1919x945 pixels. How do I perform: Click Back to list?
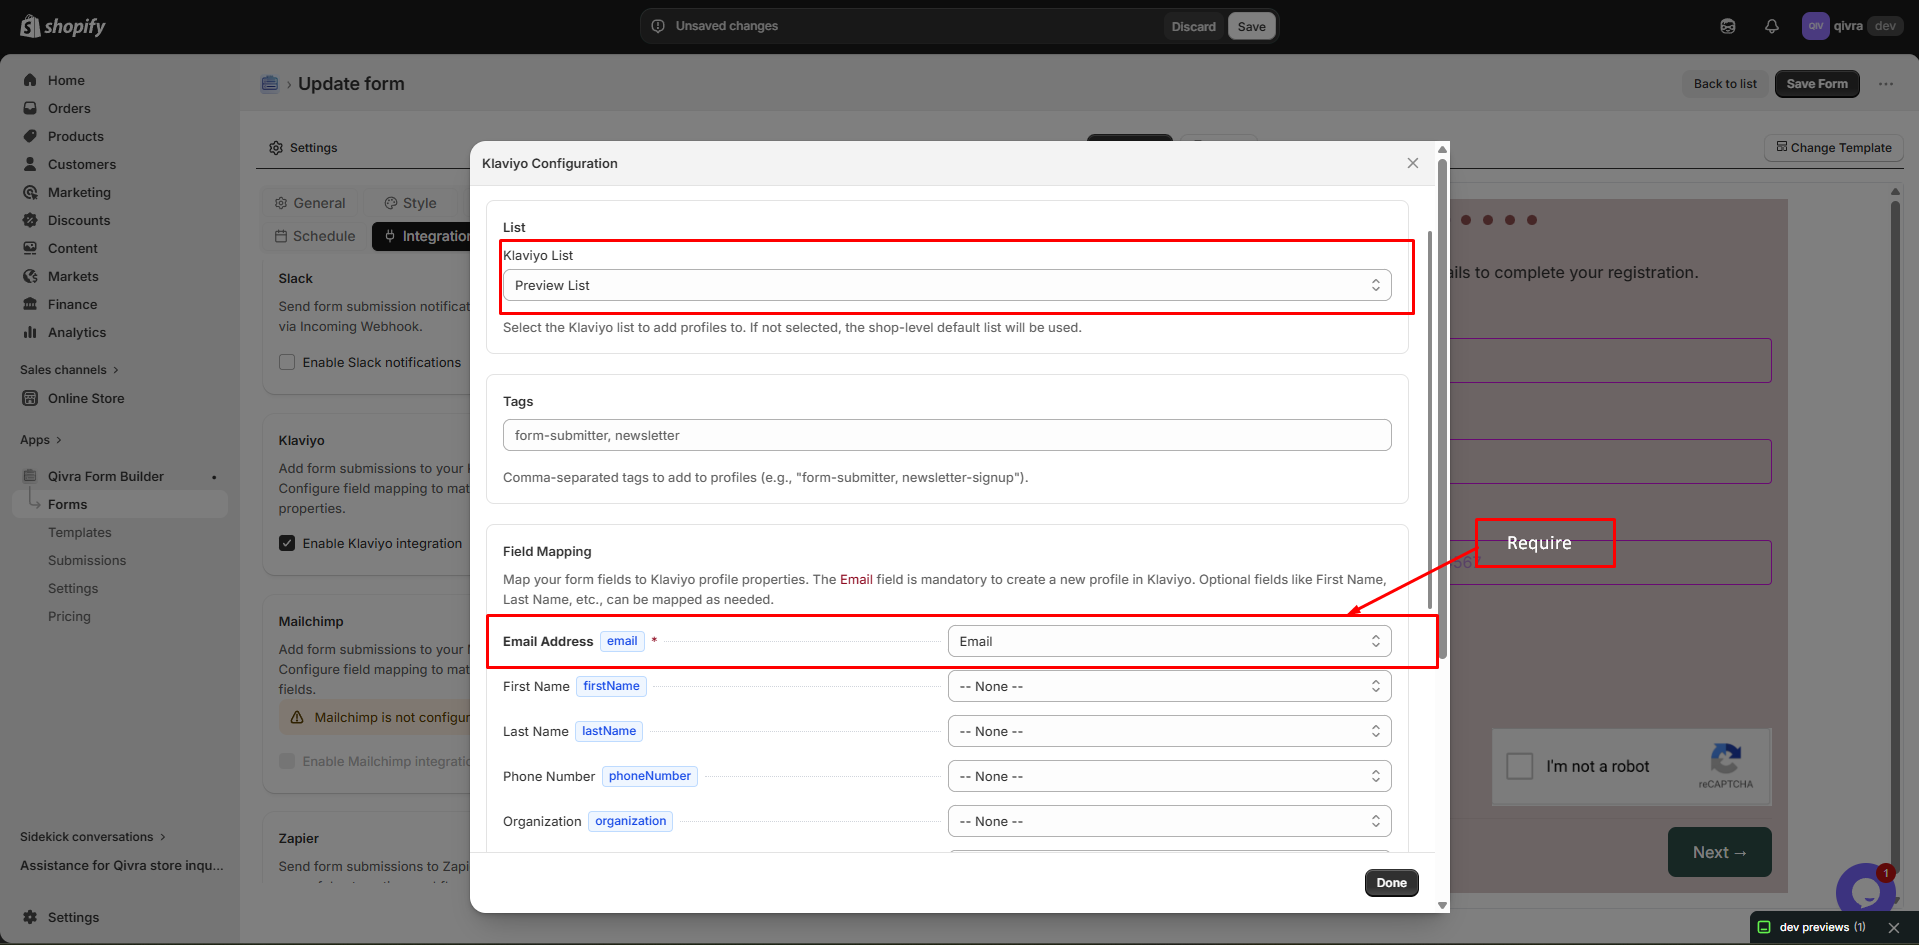[x=1725, y=84]
